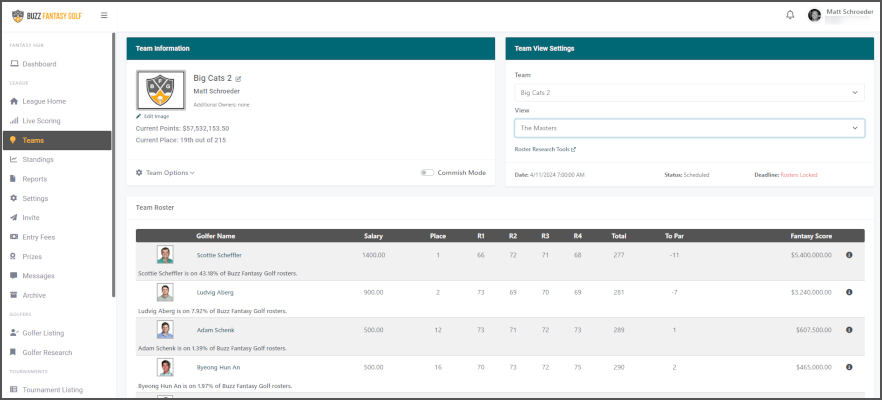Viewport: 882px width, 400px height.
Task: Click the Matt Schroeder username at top right
Action: click(850, 11)
